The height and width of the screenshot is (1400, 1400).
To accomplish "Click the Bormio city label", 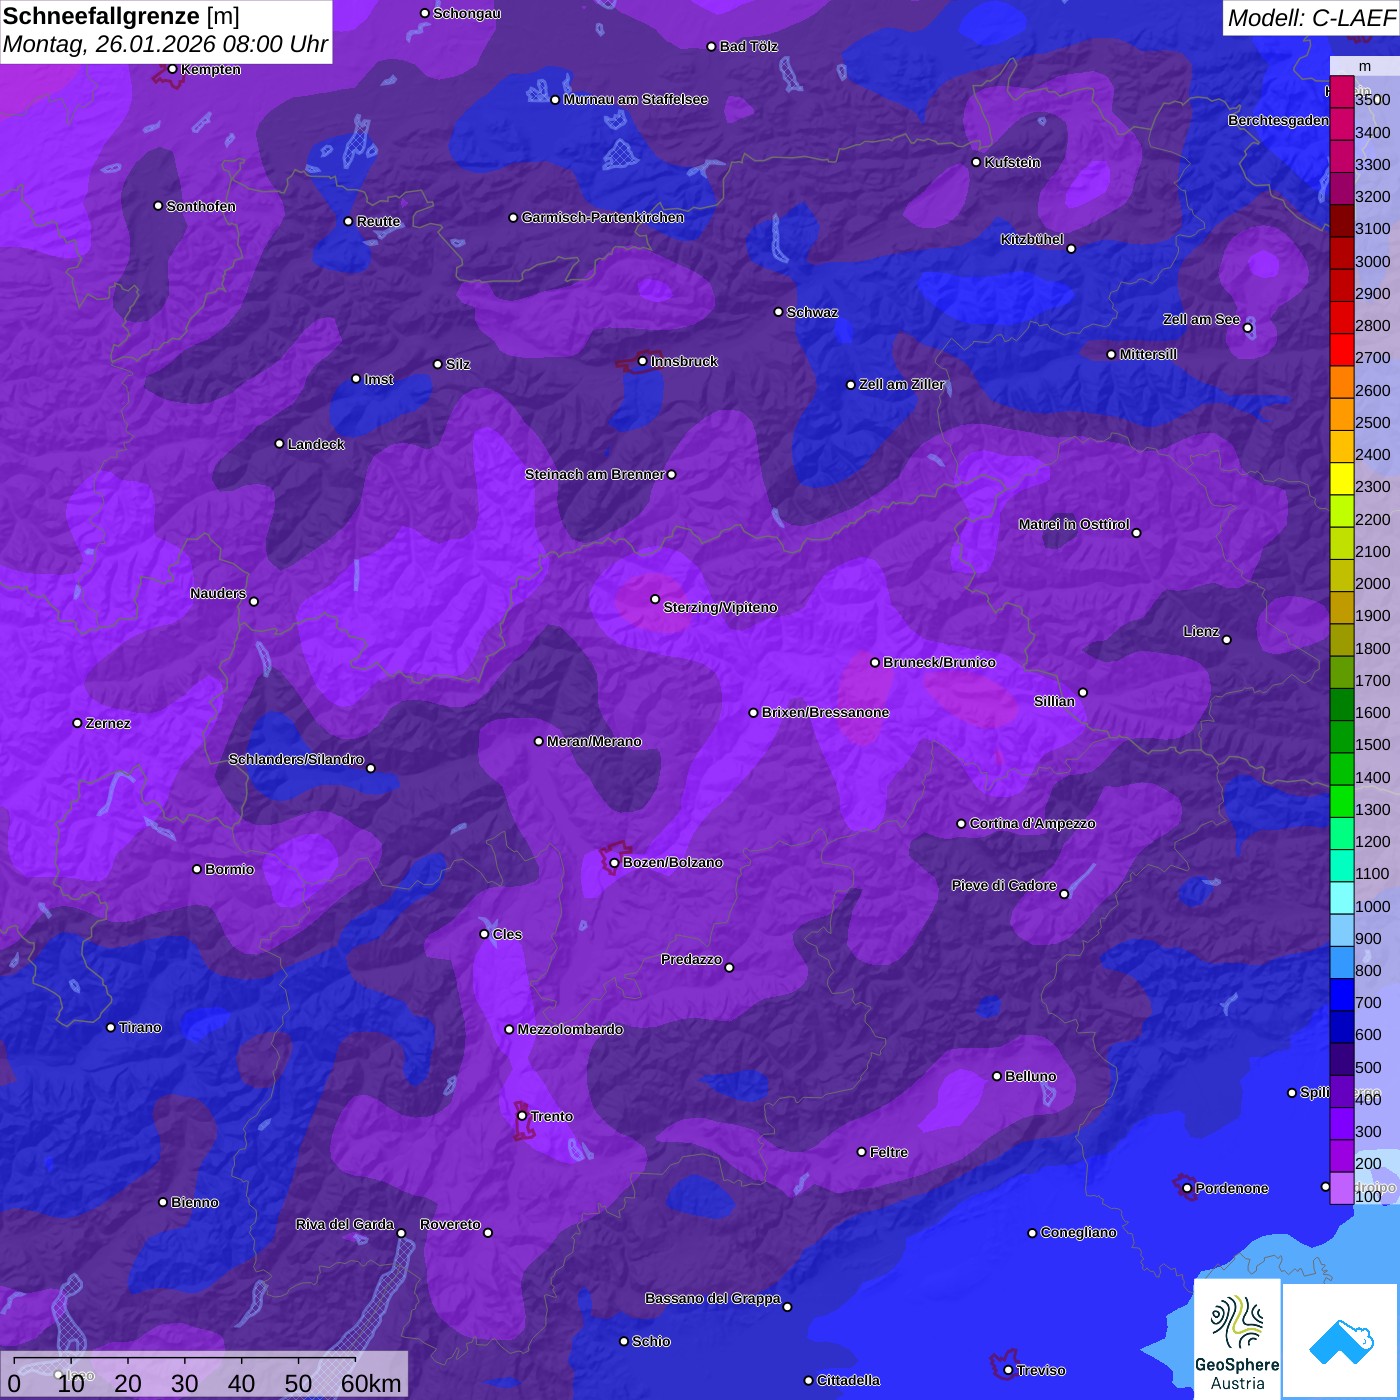I will [229, 869].
